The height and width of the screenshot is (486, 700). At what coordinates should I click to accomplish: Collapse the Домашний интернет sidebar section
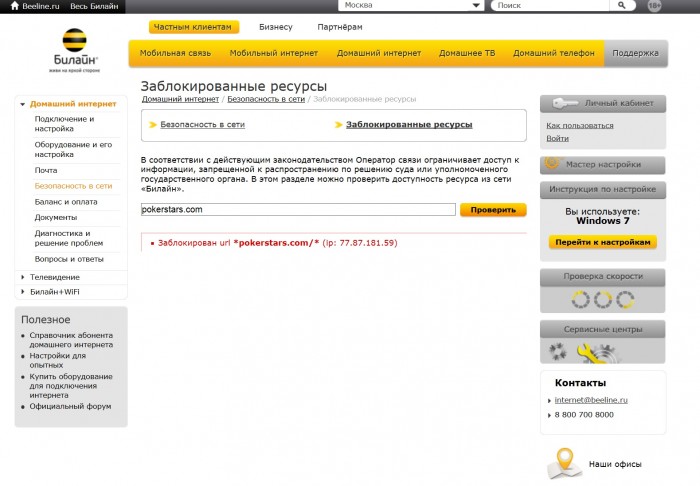tap(23, 104)
